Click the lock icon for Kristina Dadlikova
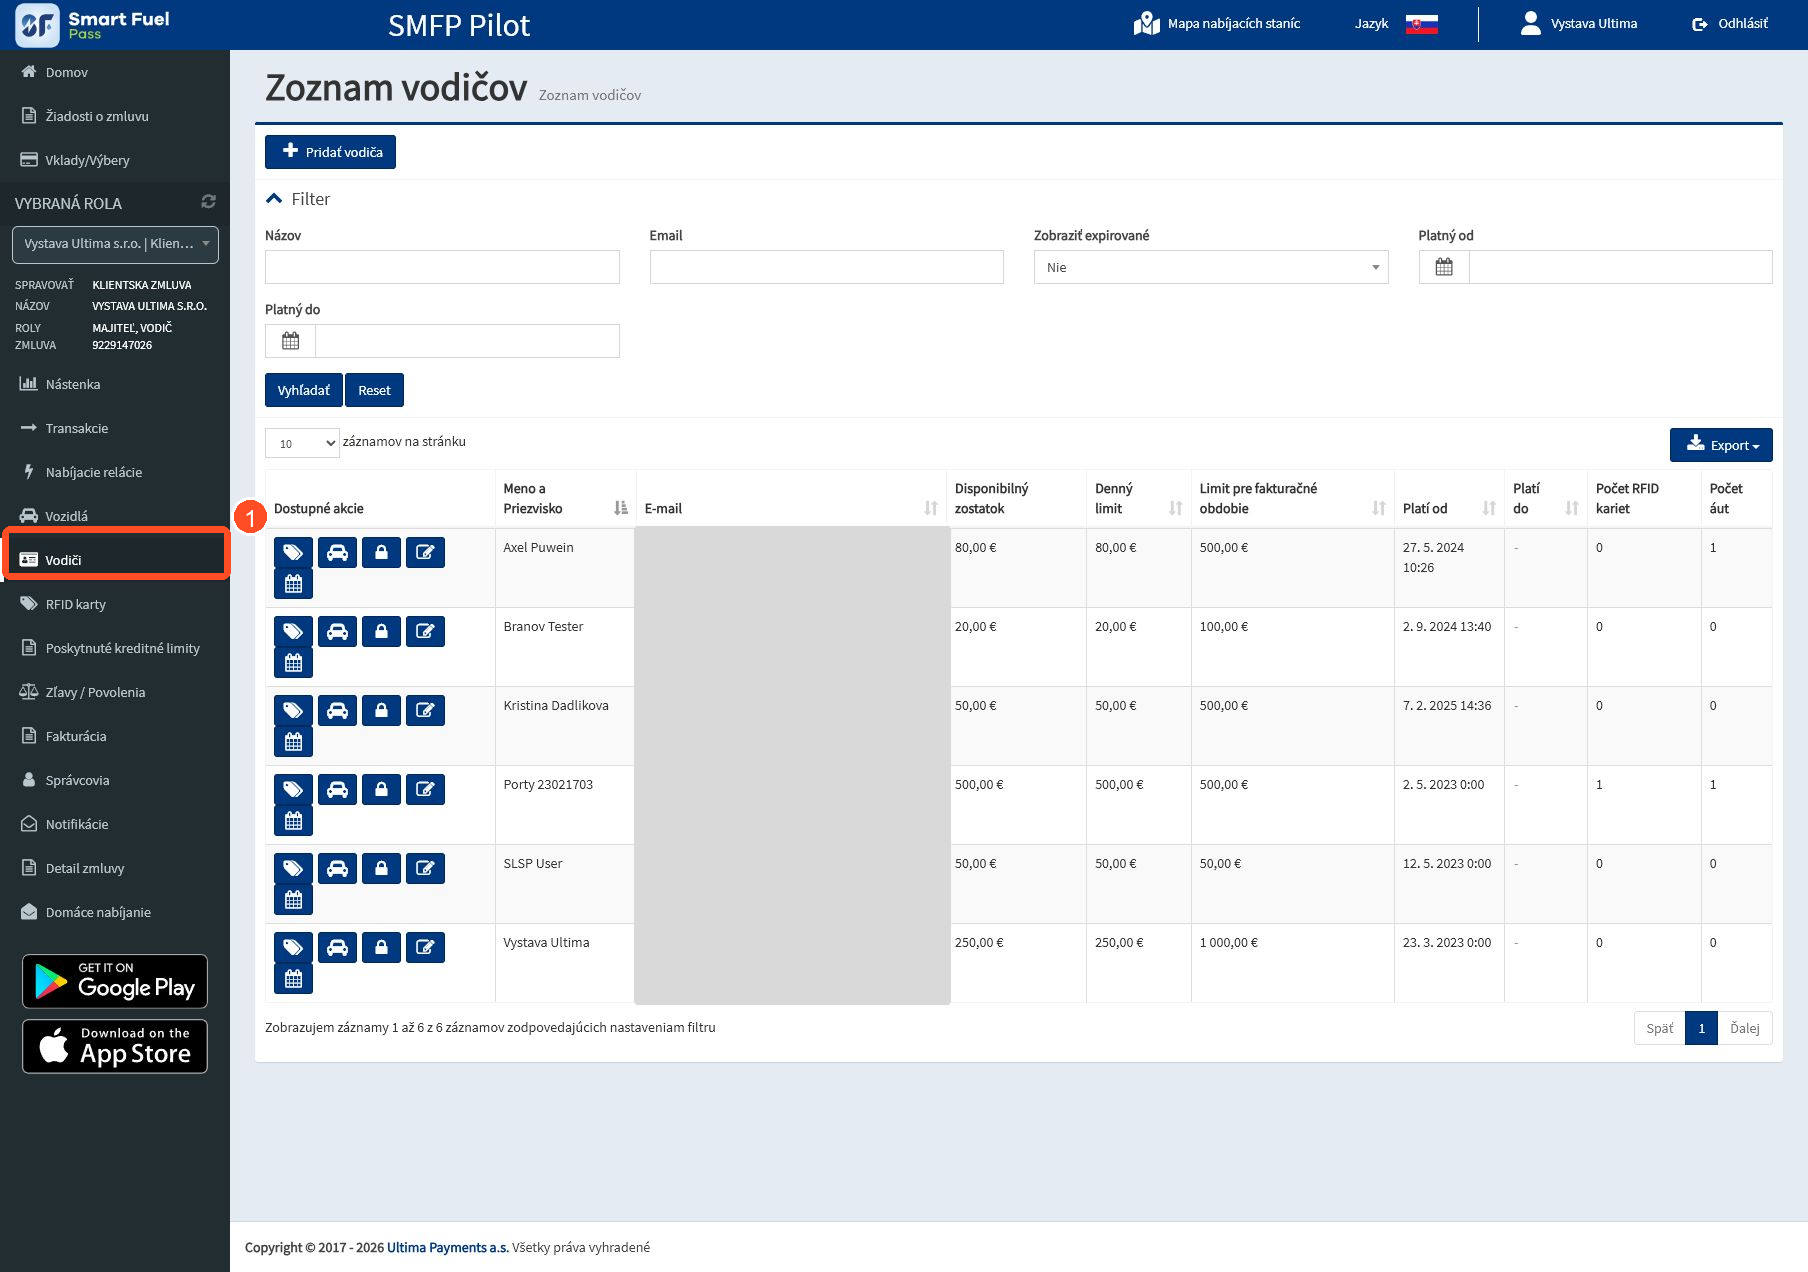This screenshot has width=1808, height=1272. coord(381,710)
